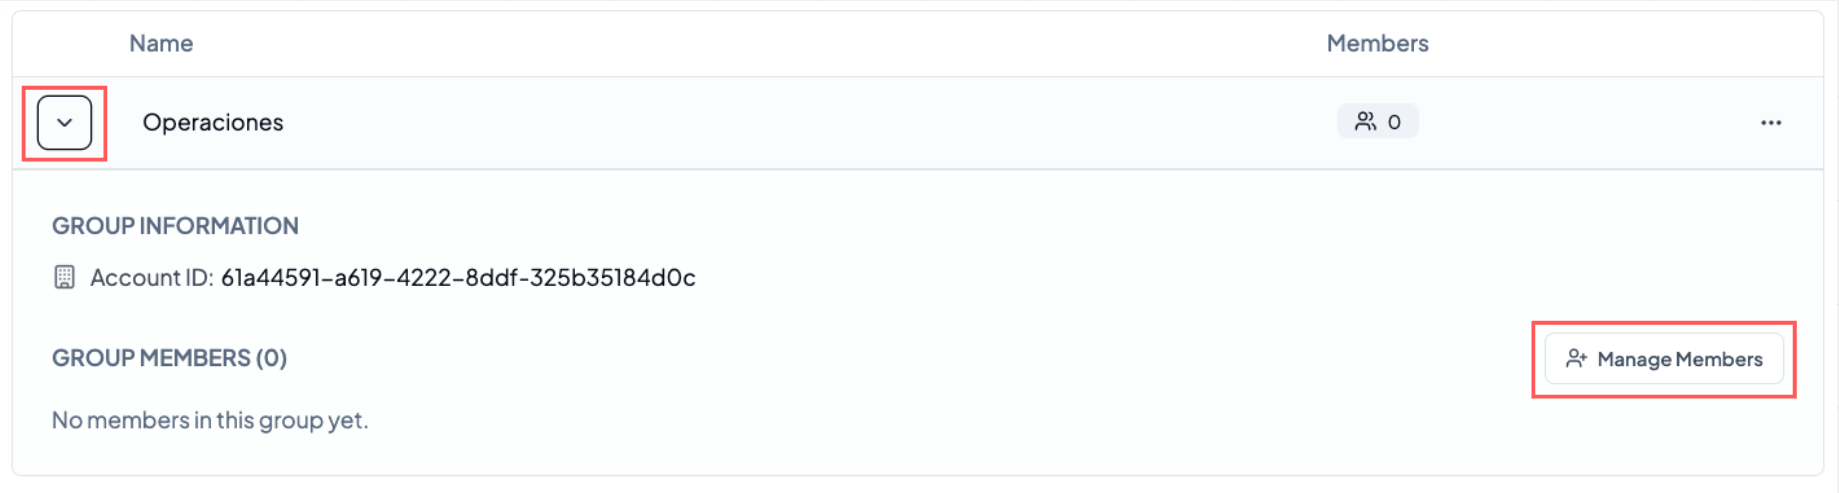The width and height of the screenshot is (1839, 493).
Task: Click the Account ID label
Action: tap(151, 278)
